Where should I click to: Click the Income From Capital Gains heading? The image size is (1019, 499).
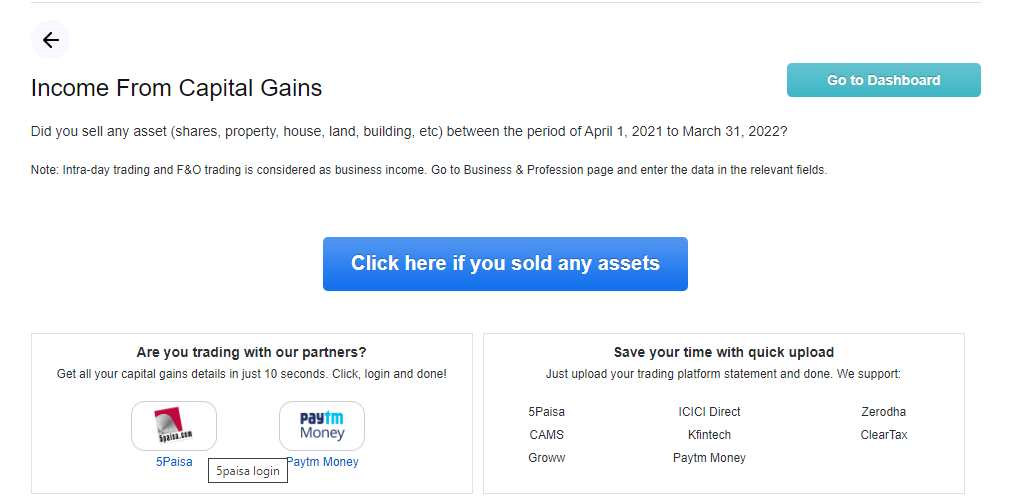tap(176, 88)
